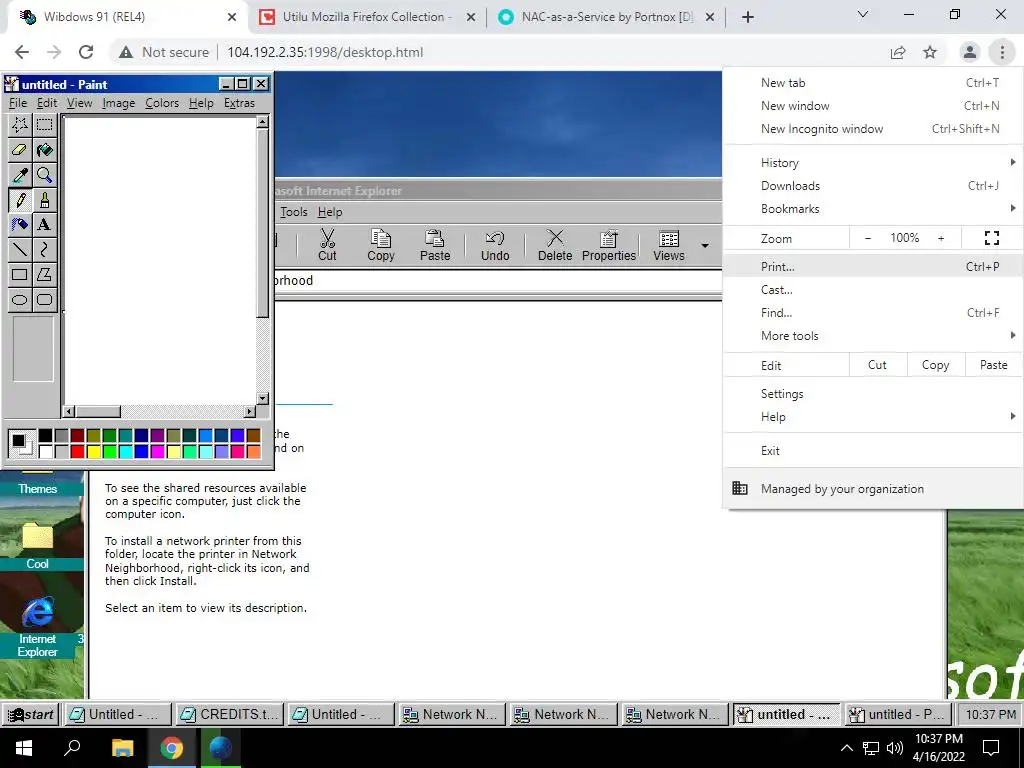Image resolution: width=1024 pixels, height=768 pixels.
Task: Open the Tools menu in Explorer window
Action: (x=294, y=212)
